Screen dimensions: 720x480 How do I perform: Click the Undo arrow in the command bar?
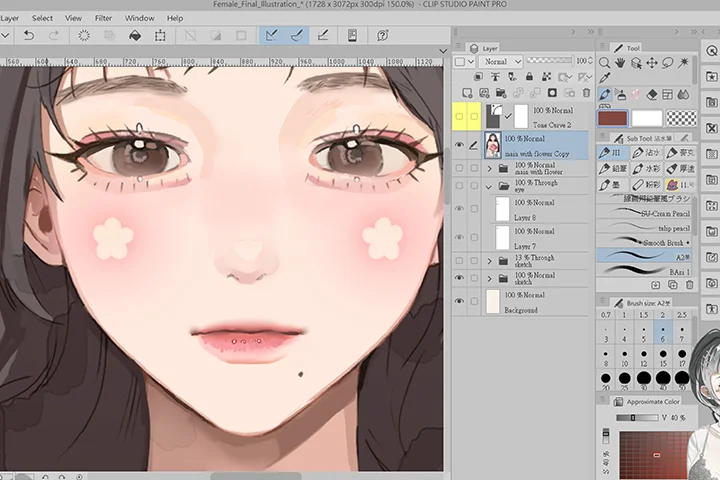click(x=28, y=35)
